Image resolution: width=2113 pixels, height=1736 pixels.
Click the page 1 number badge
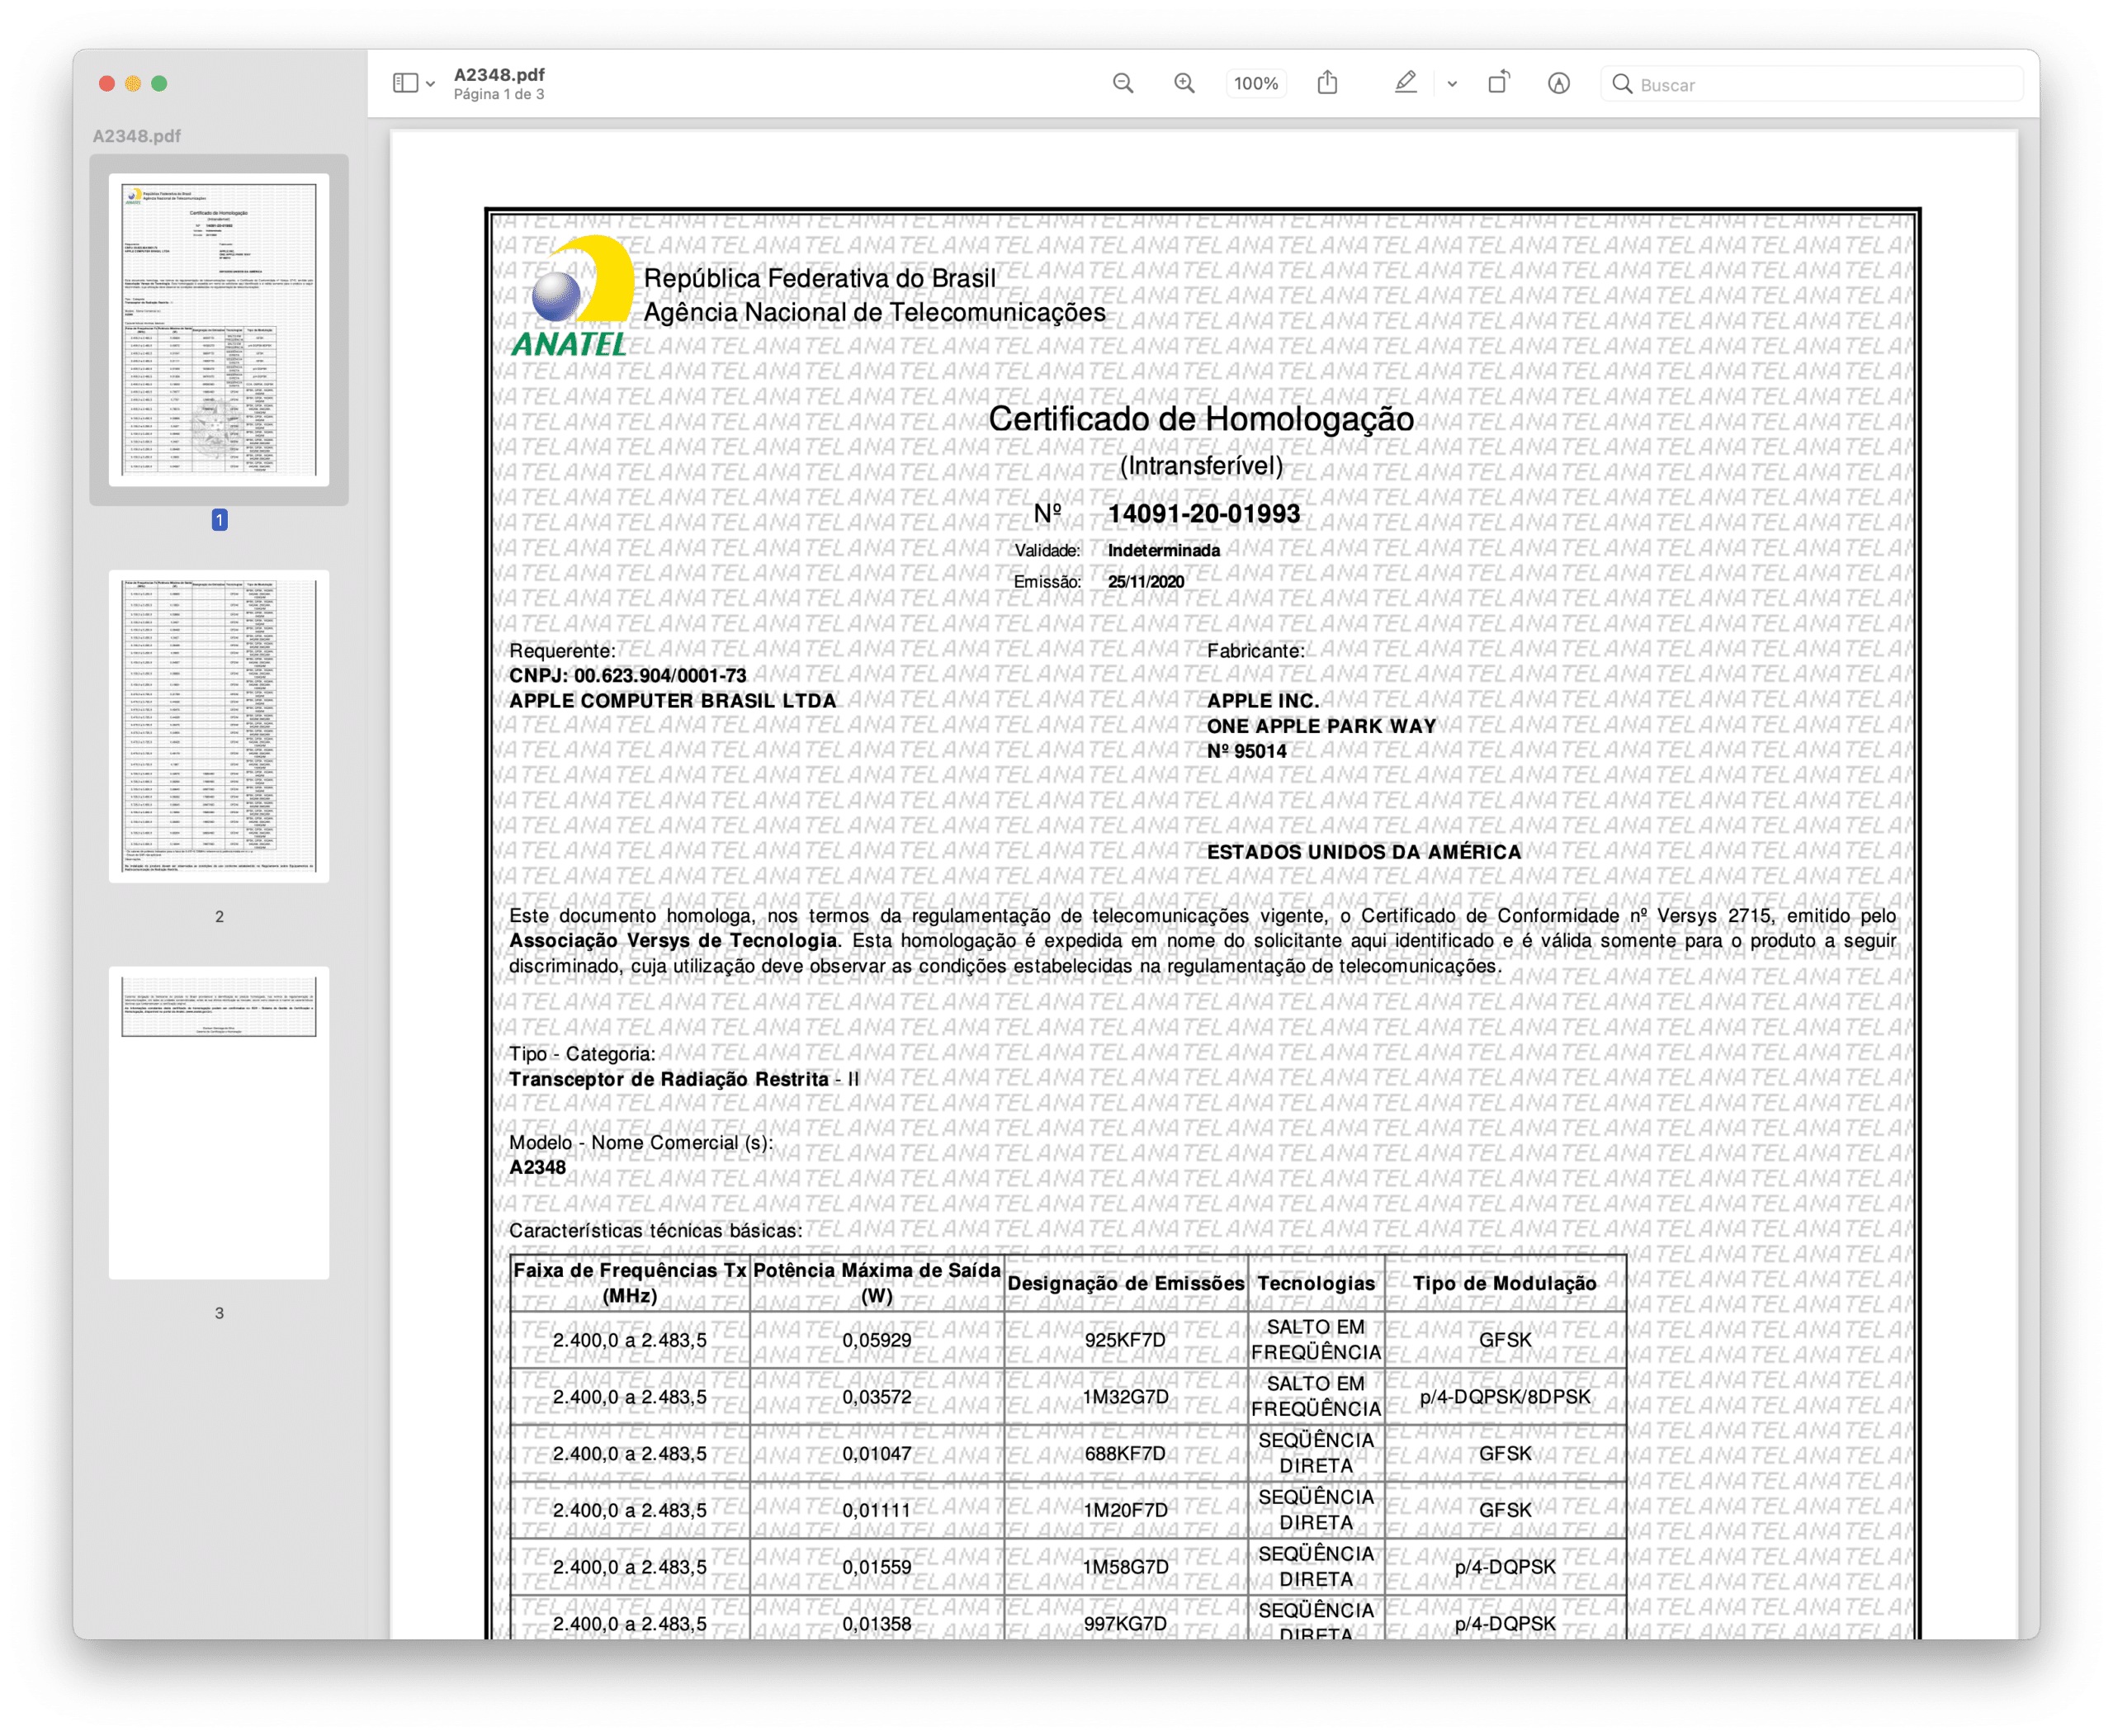219,519
